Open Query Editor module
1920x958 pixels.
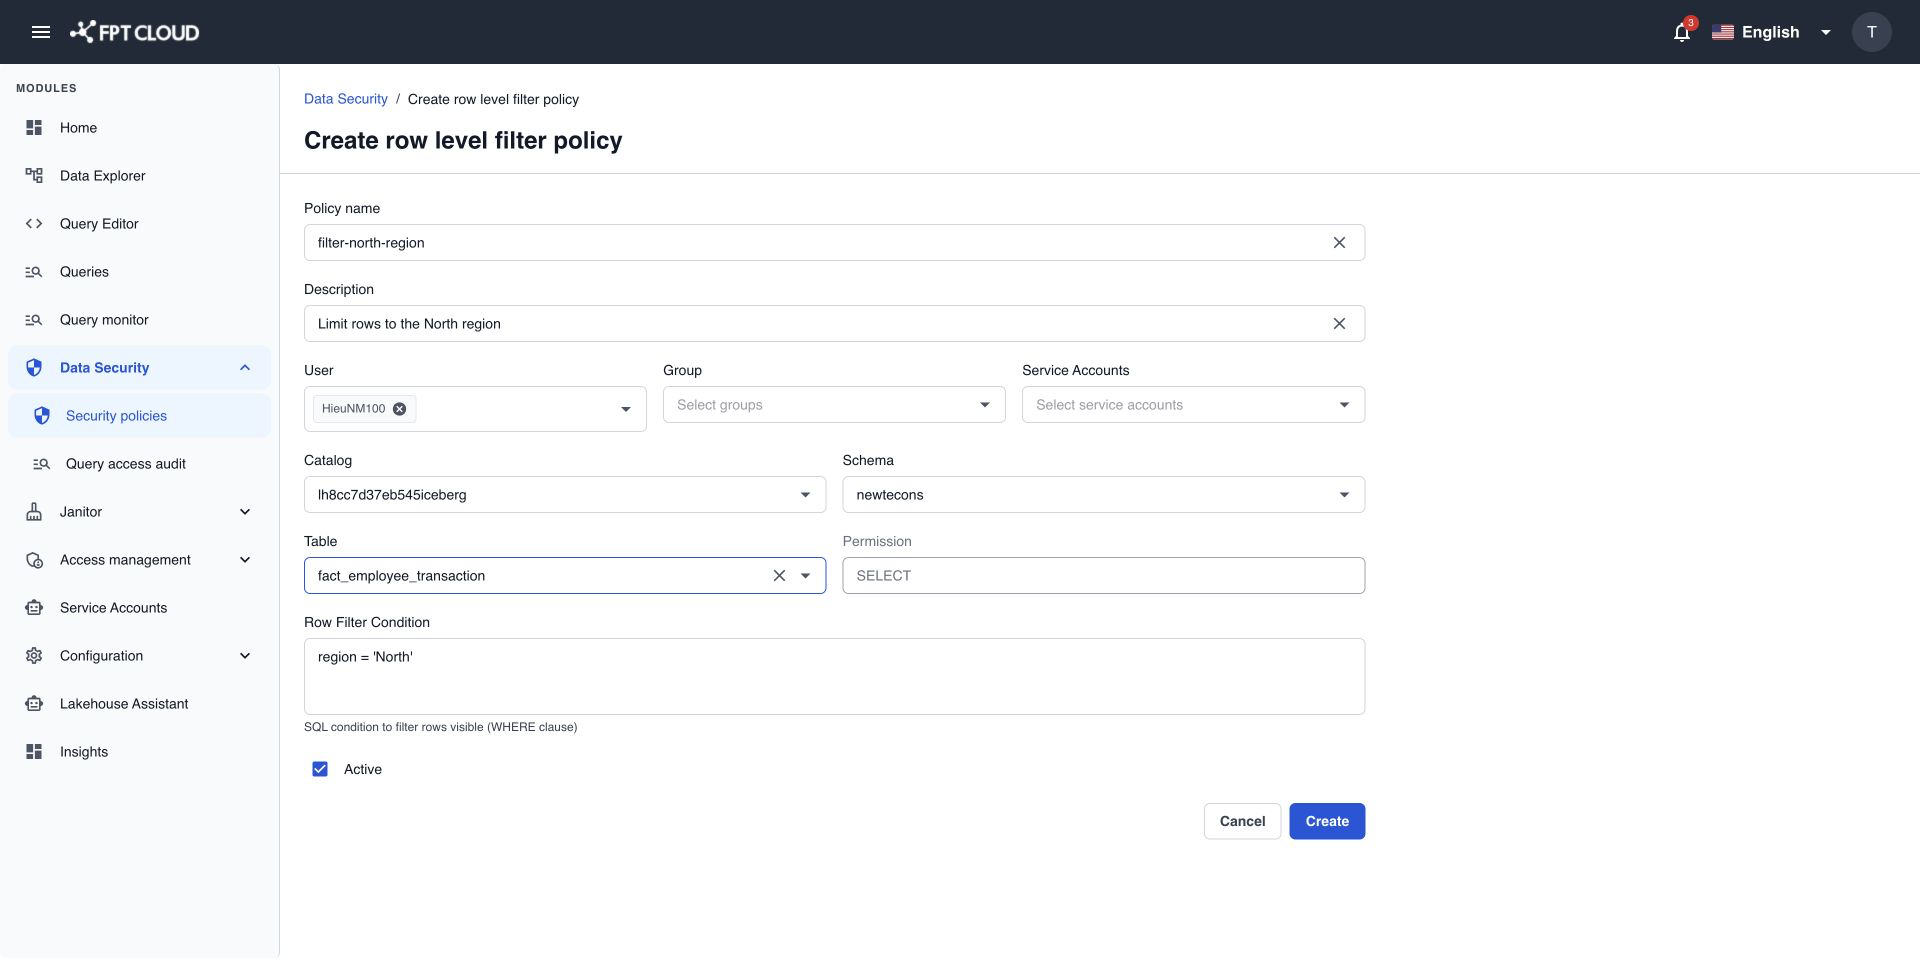pyautogui.click(x=139, y=224)
